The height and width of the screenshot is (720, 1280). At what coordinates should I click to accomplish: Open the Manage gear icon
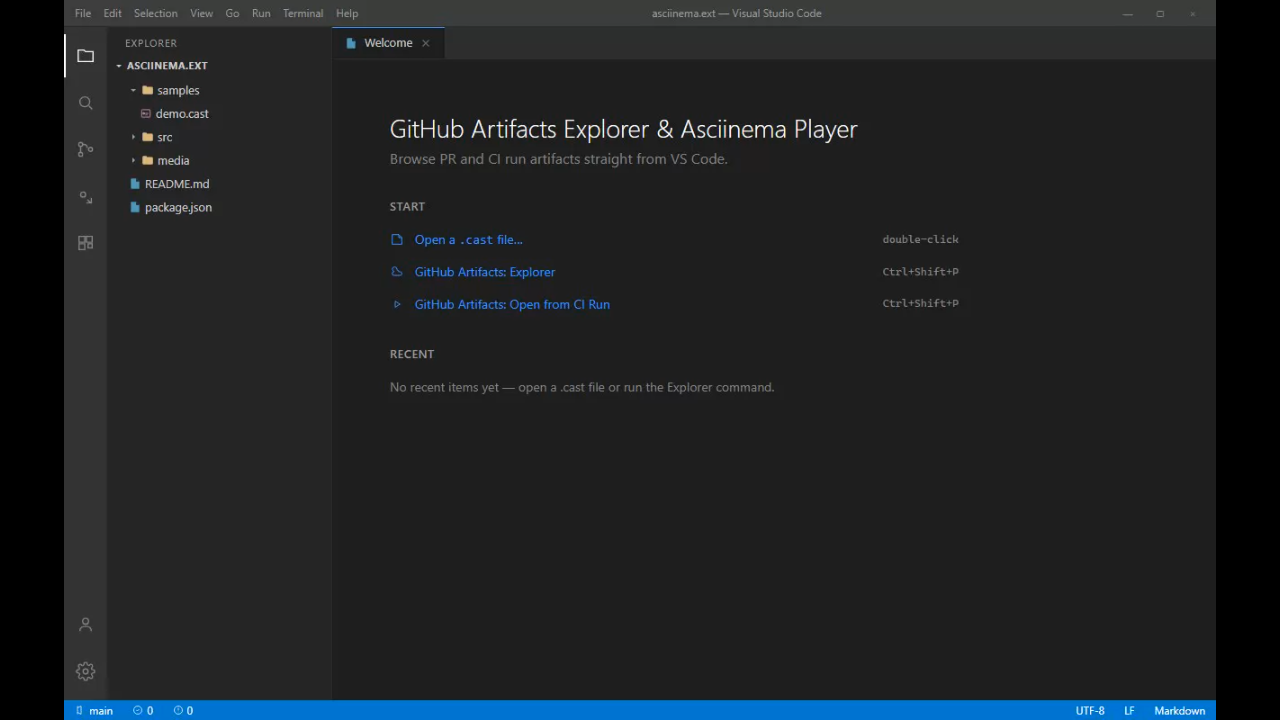coord(85,671)
